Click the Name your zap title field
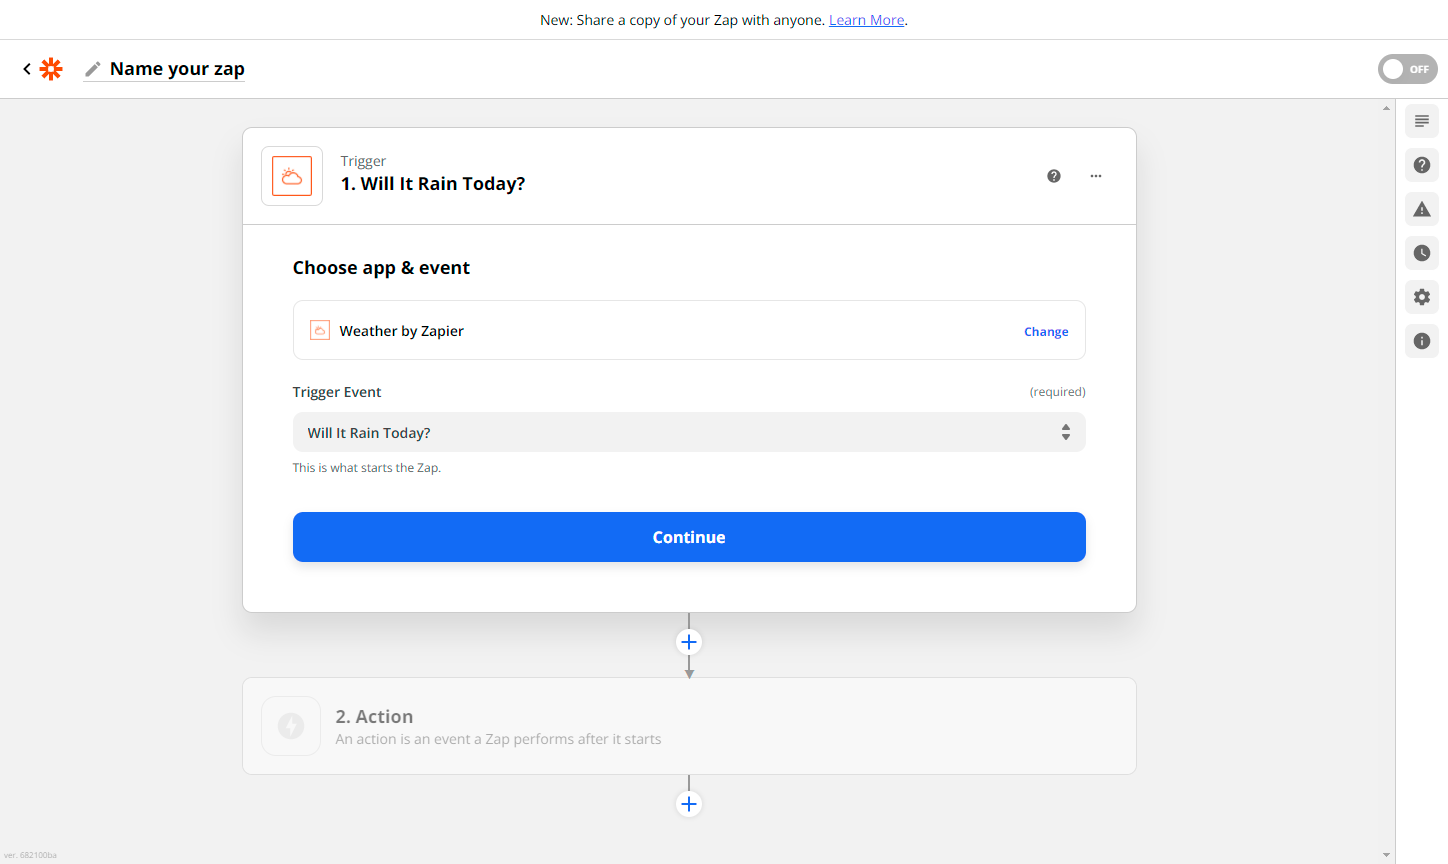The width and height of the screenshot is (1448, 864). pos(177,69)
